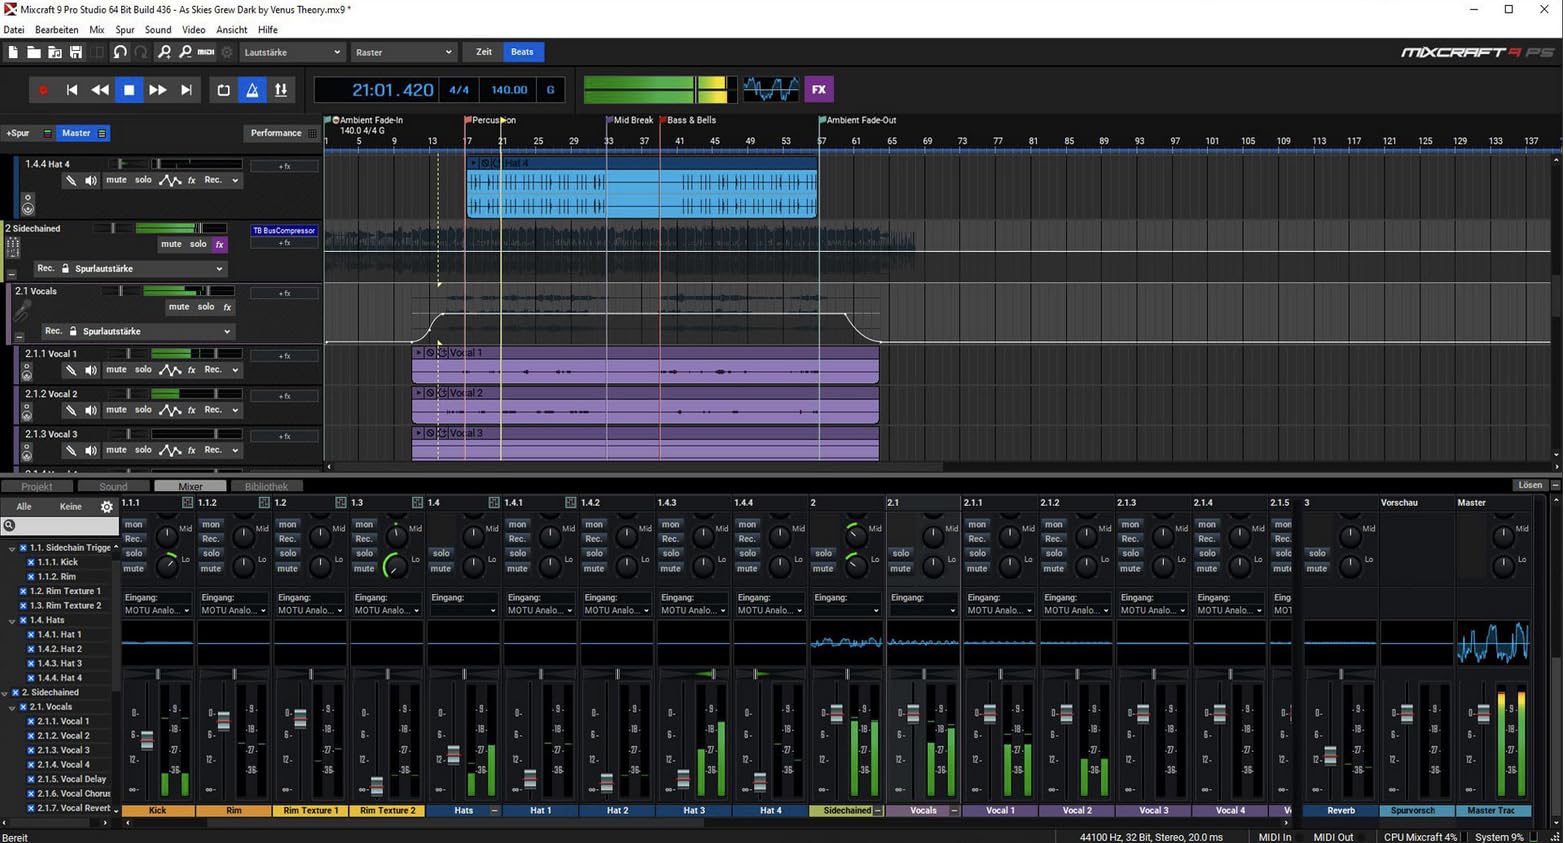Uncheck 2. Sidechained in mixer list
This screenshot has height=843, width=1565.
(15, 692)
